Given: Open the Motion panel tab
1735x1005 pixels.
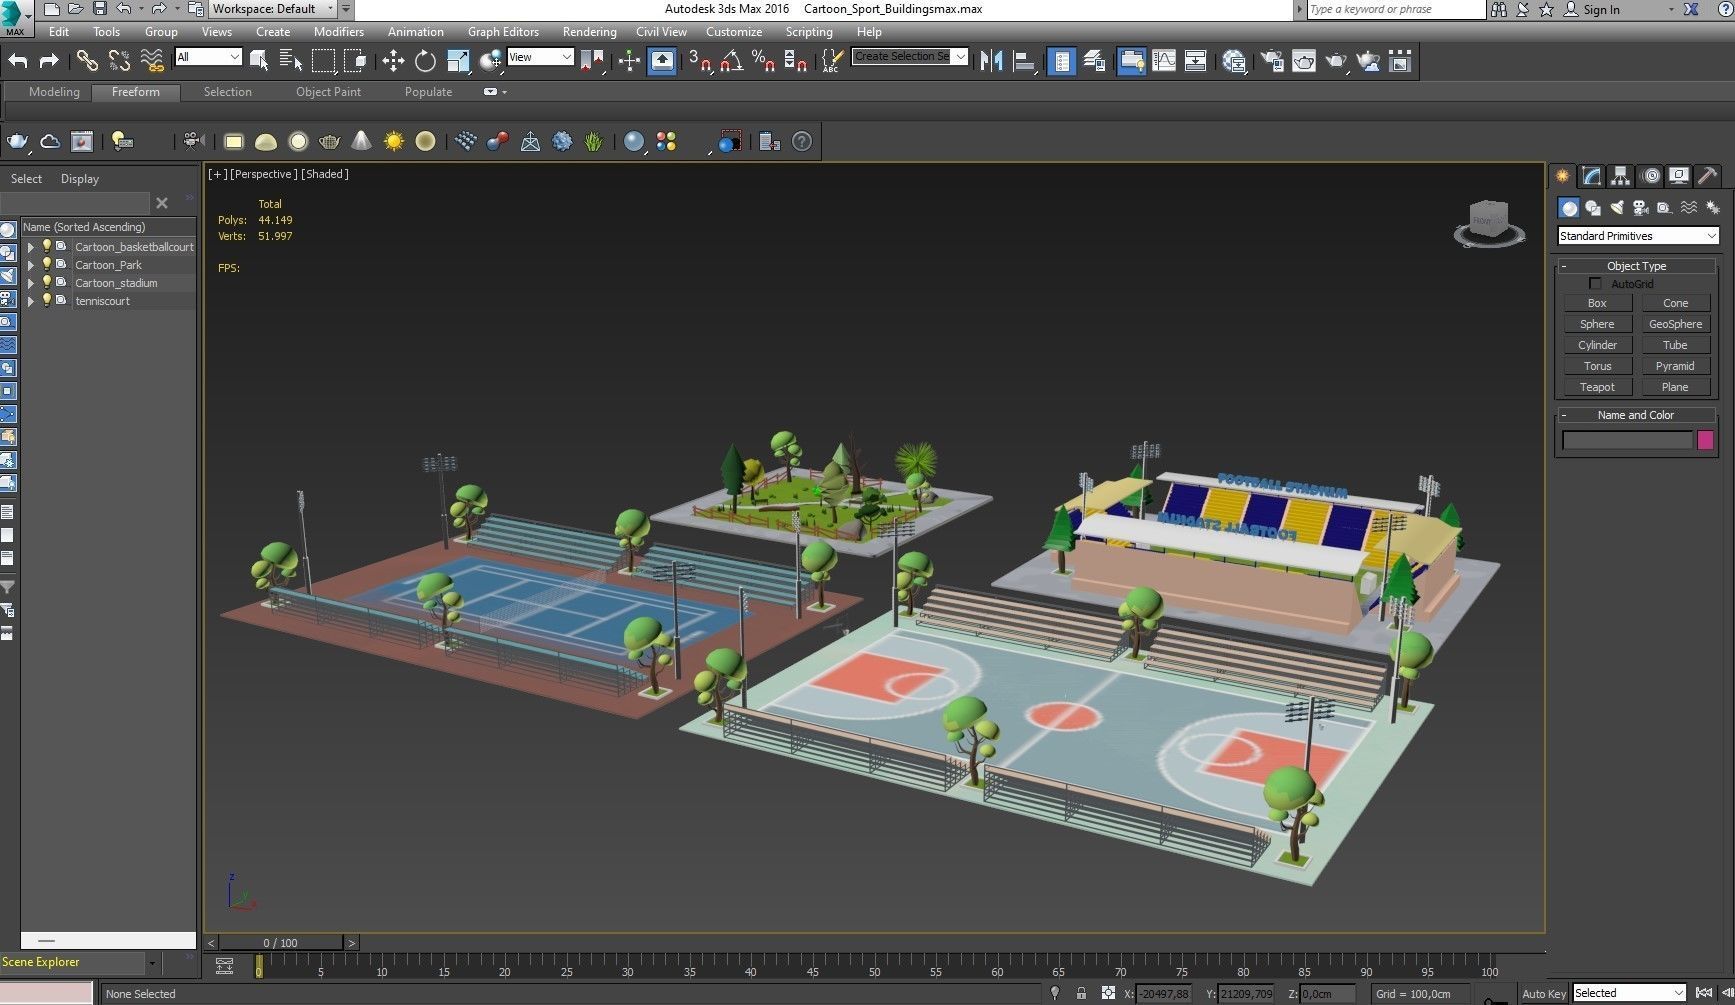Looking at the screenshot, I should click(1651, 176).
